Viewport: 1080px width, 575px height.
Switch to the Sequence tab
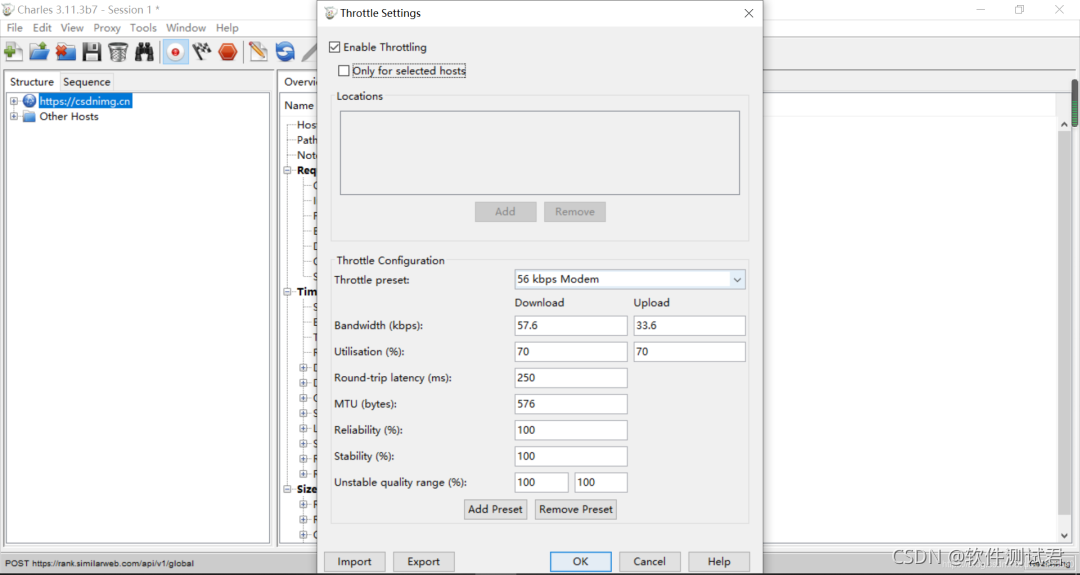[87, 81]
